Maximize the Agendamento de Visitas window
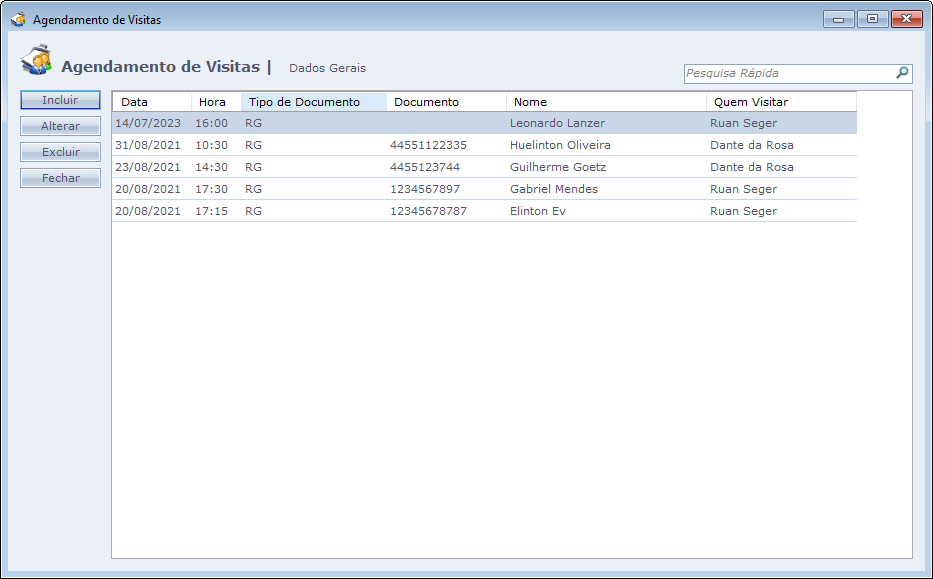Image resolution: width=933 pixels, height=579 pixels. pos(872,19)
